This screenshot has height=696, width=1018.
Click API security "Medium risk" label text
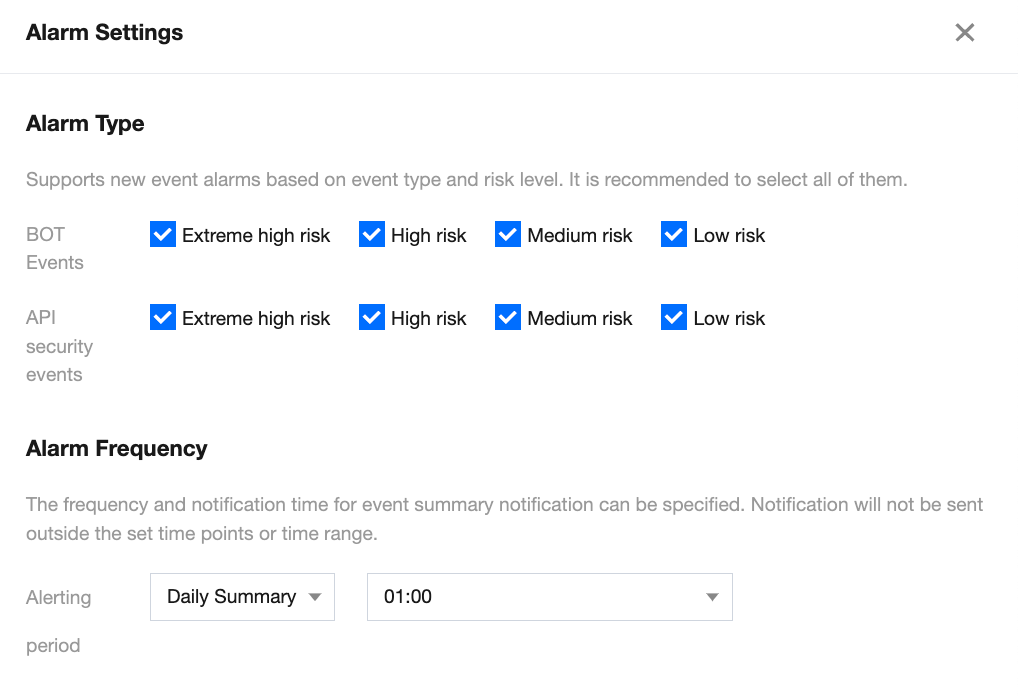[580, 318]
